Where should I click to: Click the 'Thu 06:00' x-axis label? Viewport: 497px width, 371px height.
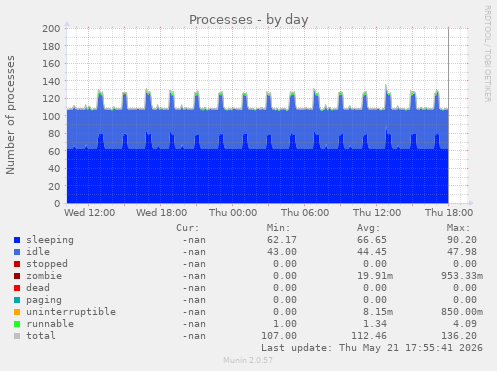coord(305,213)
